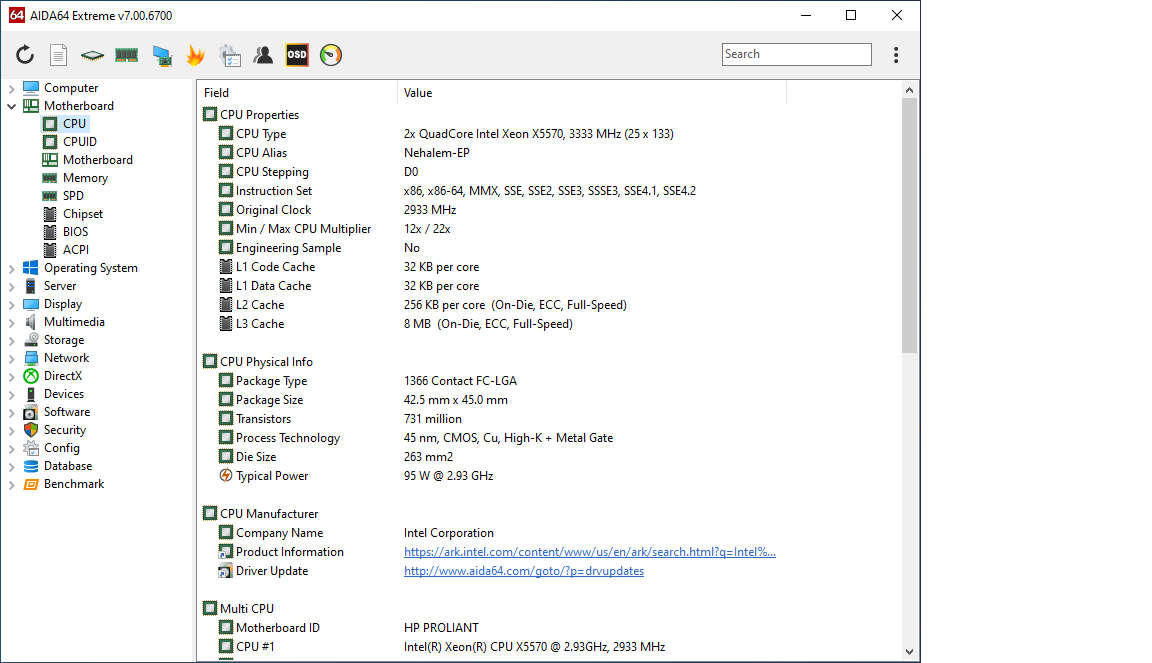This screenshot has width=1152, height=663.
Task: Click the Refresh icon on the toolbar
Action: point(24,54)
